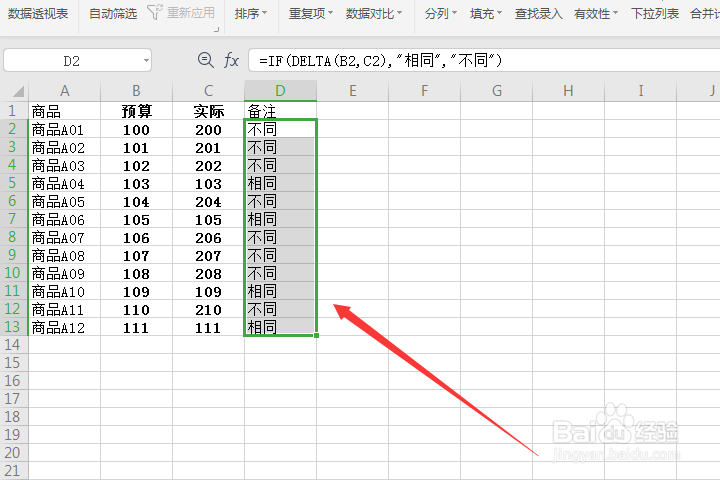Image resolution: width=720 pixels, height=480 pixels.
Task: Click the 重新应用 reapply button
Action: point(191,13)
